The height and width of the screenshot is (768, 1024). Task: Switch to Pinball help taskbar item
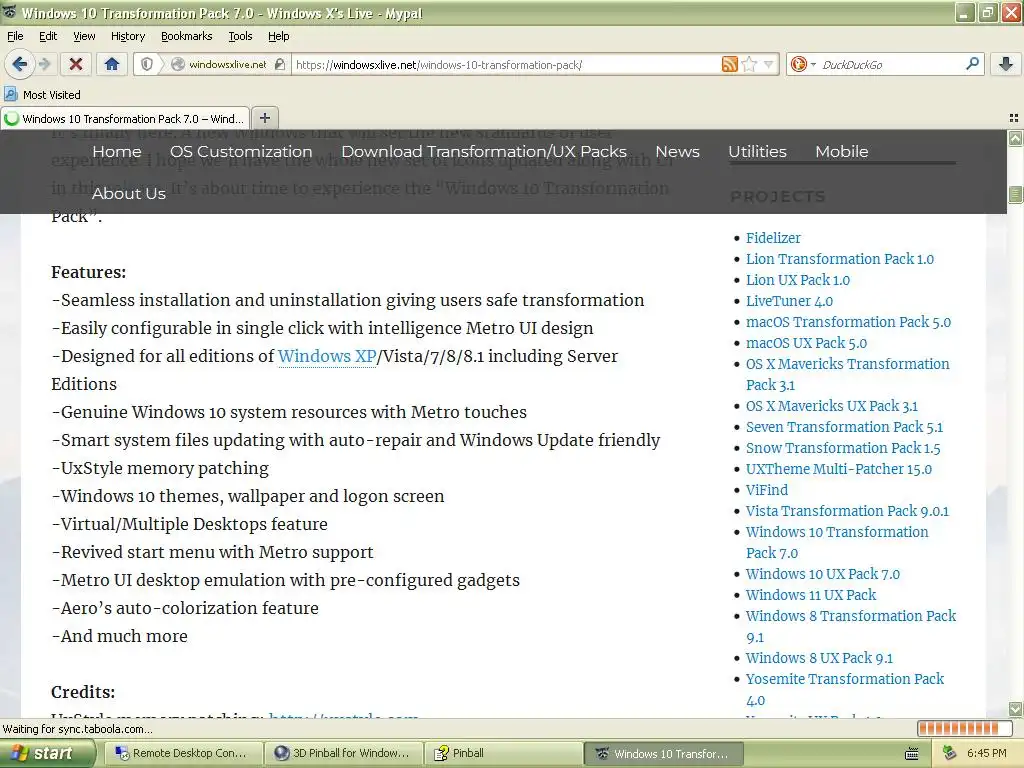pyautogui.click(x=503, y=753)
